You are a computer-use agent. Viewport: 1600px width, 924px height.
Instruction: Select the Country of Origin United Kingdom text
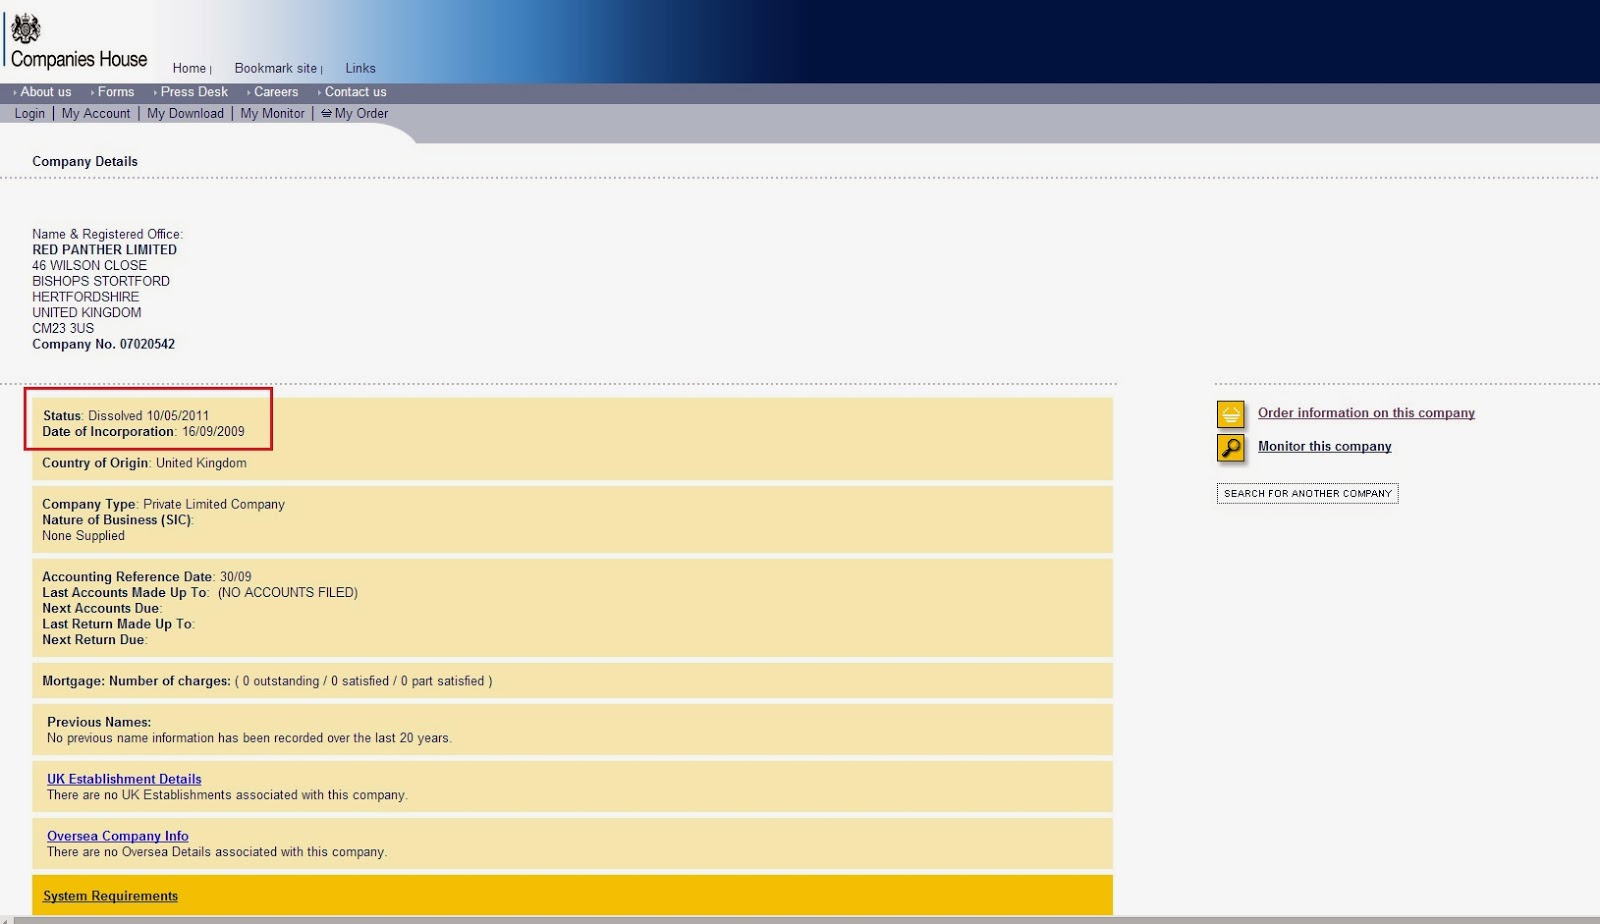(144, 463)
